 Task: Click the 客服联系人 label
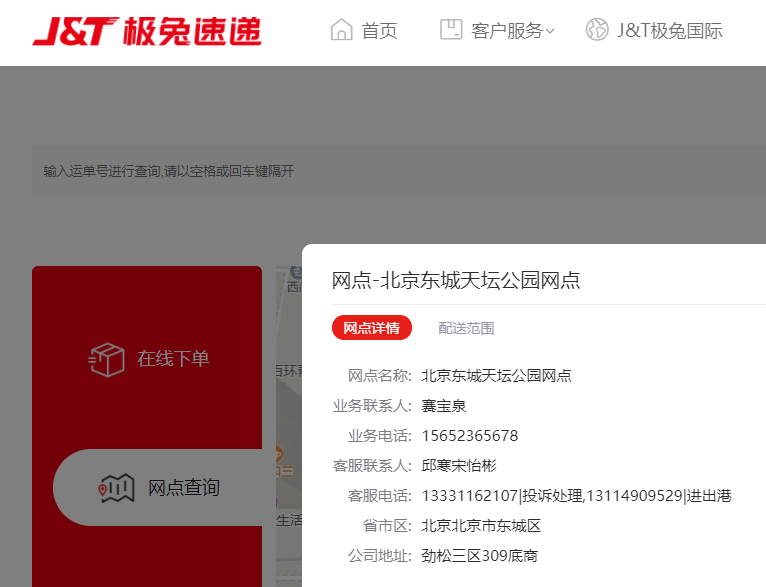point(372,465)
